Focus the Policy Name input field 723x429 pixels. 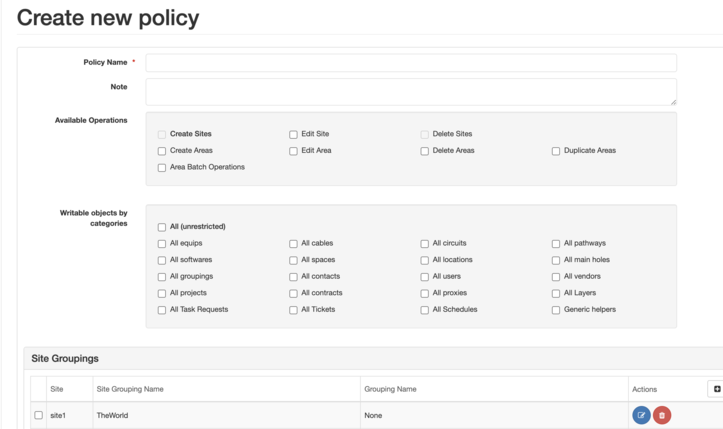[411, 63]
